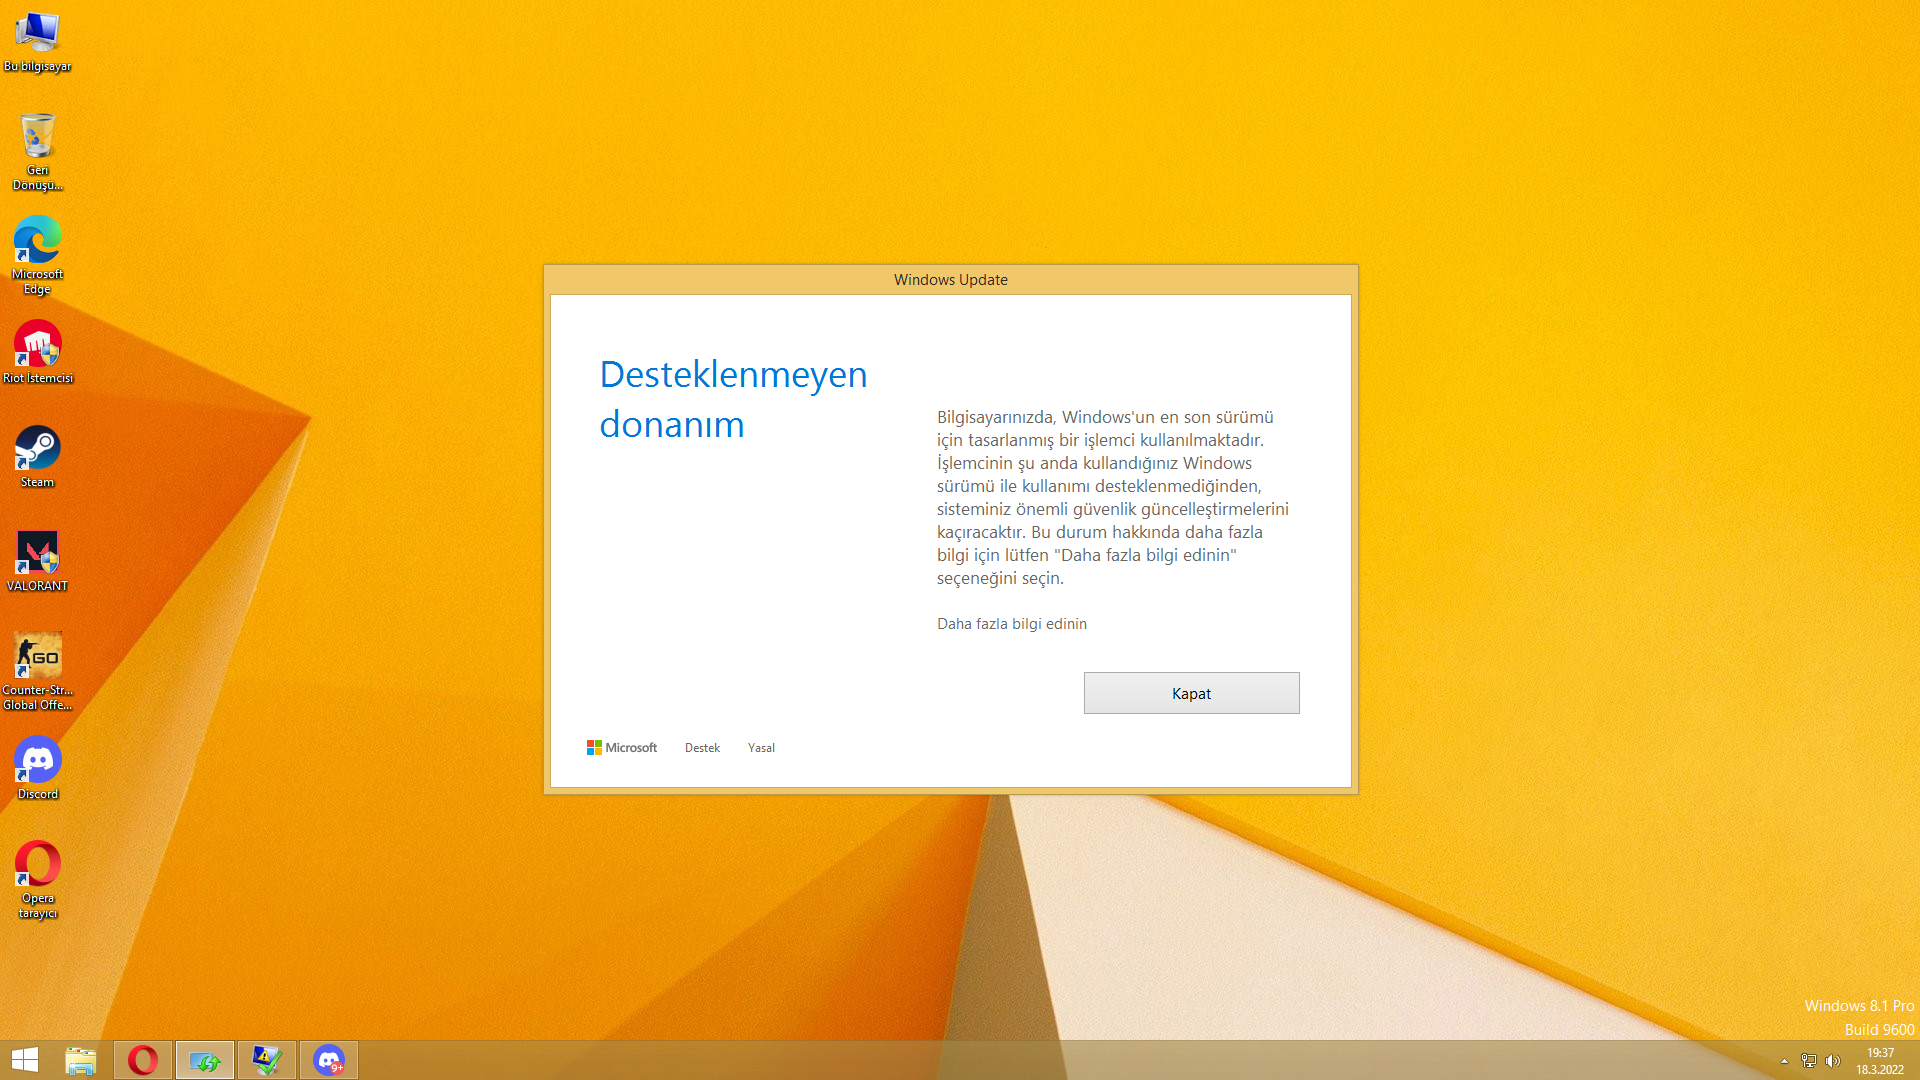Select the Recycle Bin (Geri Dönüşüm) icon
Image resolution: width=1920 pixels, height=1080 pixels.
click(37, 148)
